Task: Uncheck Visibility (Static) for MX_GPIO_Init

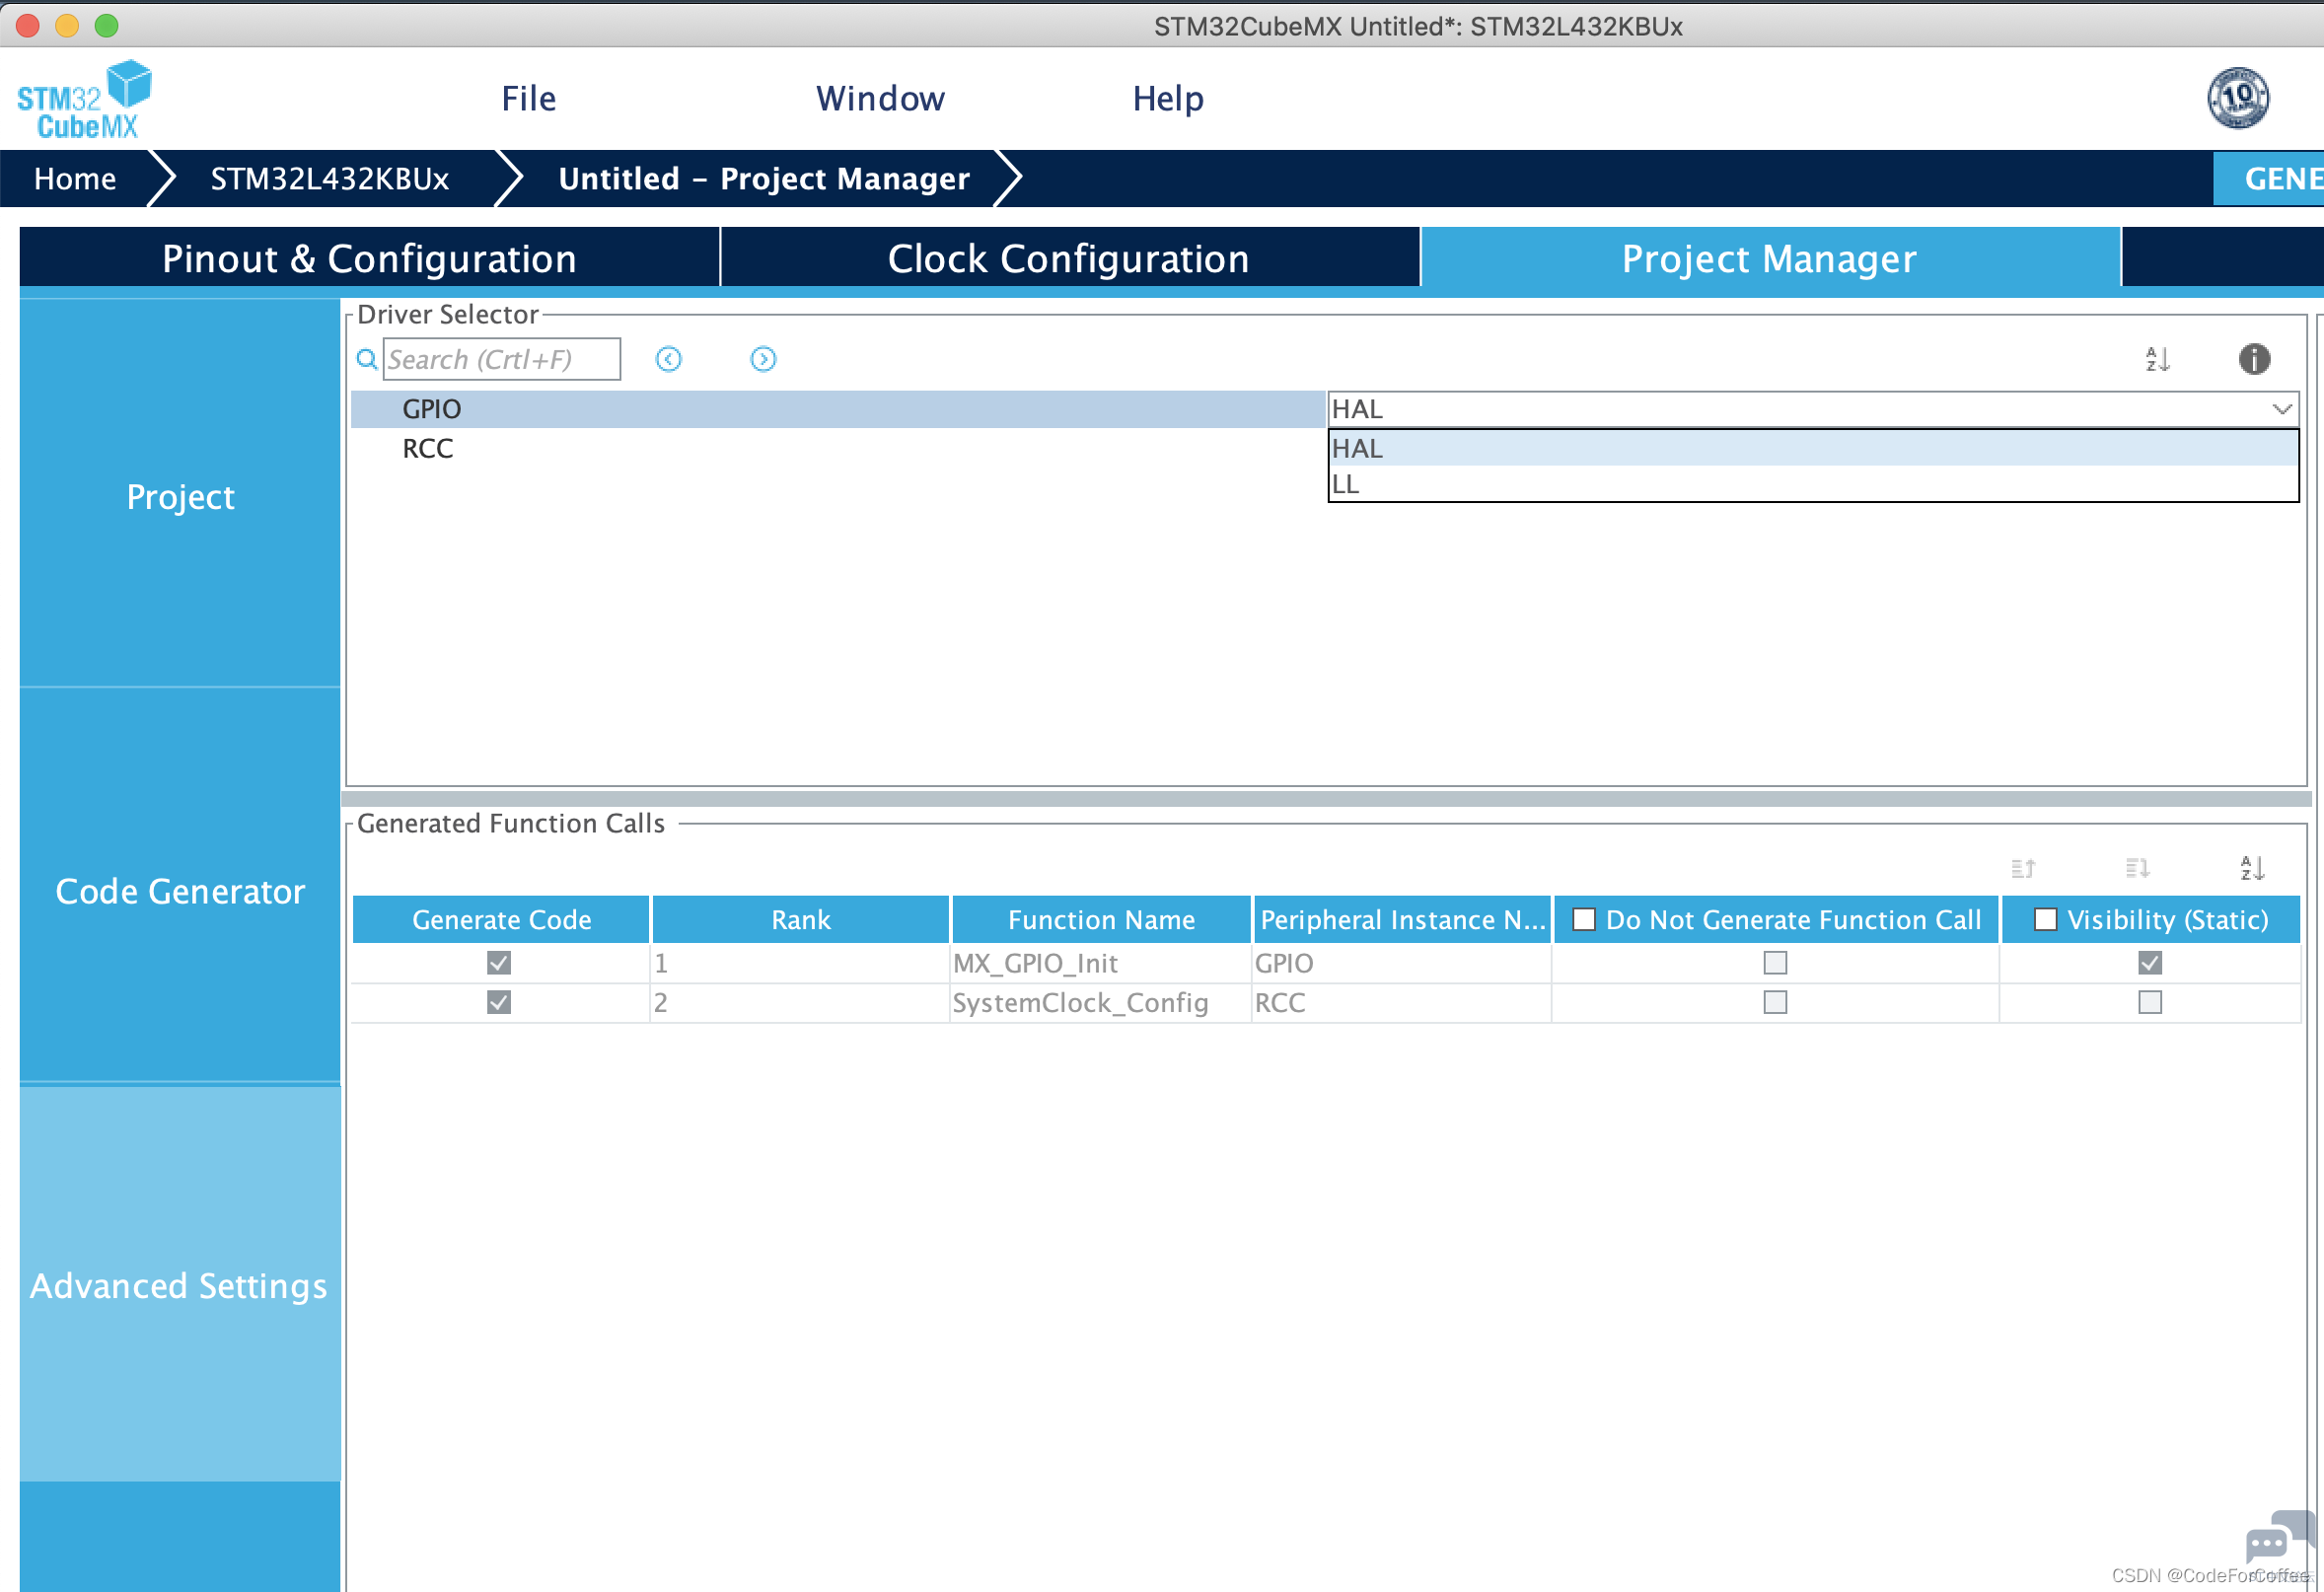Action: pyautogui.click(x=2150, y=963)
